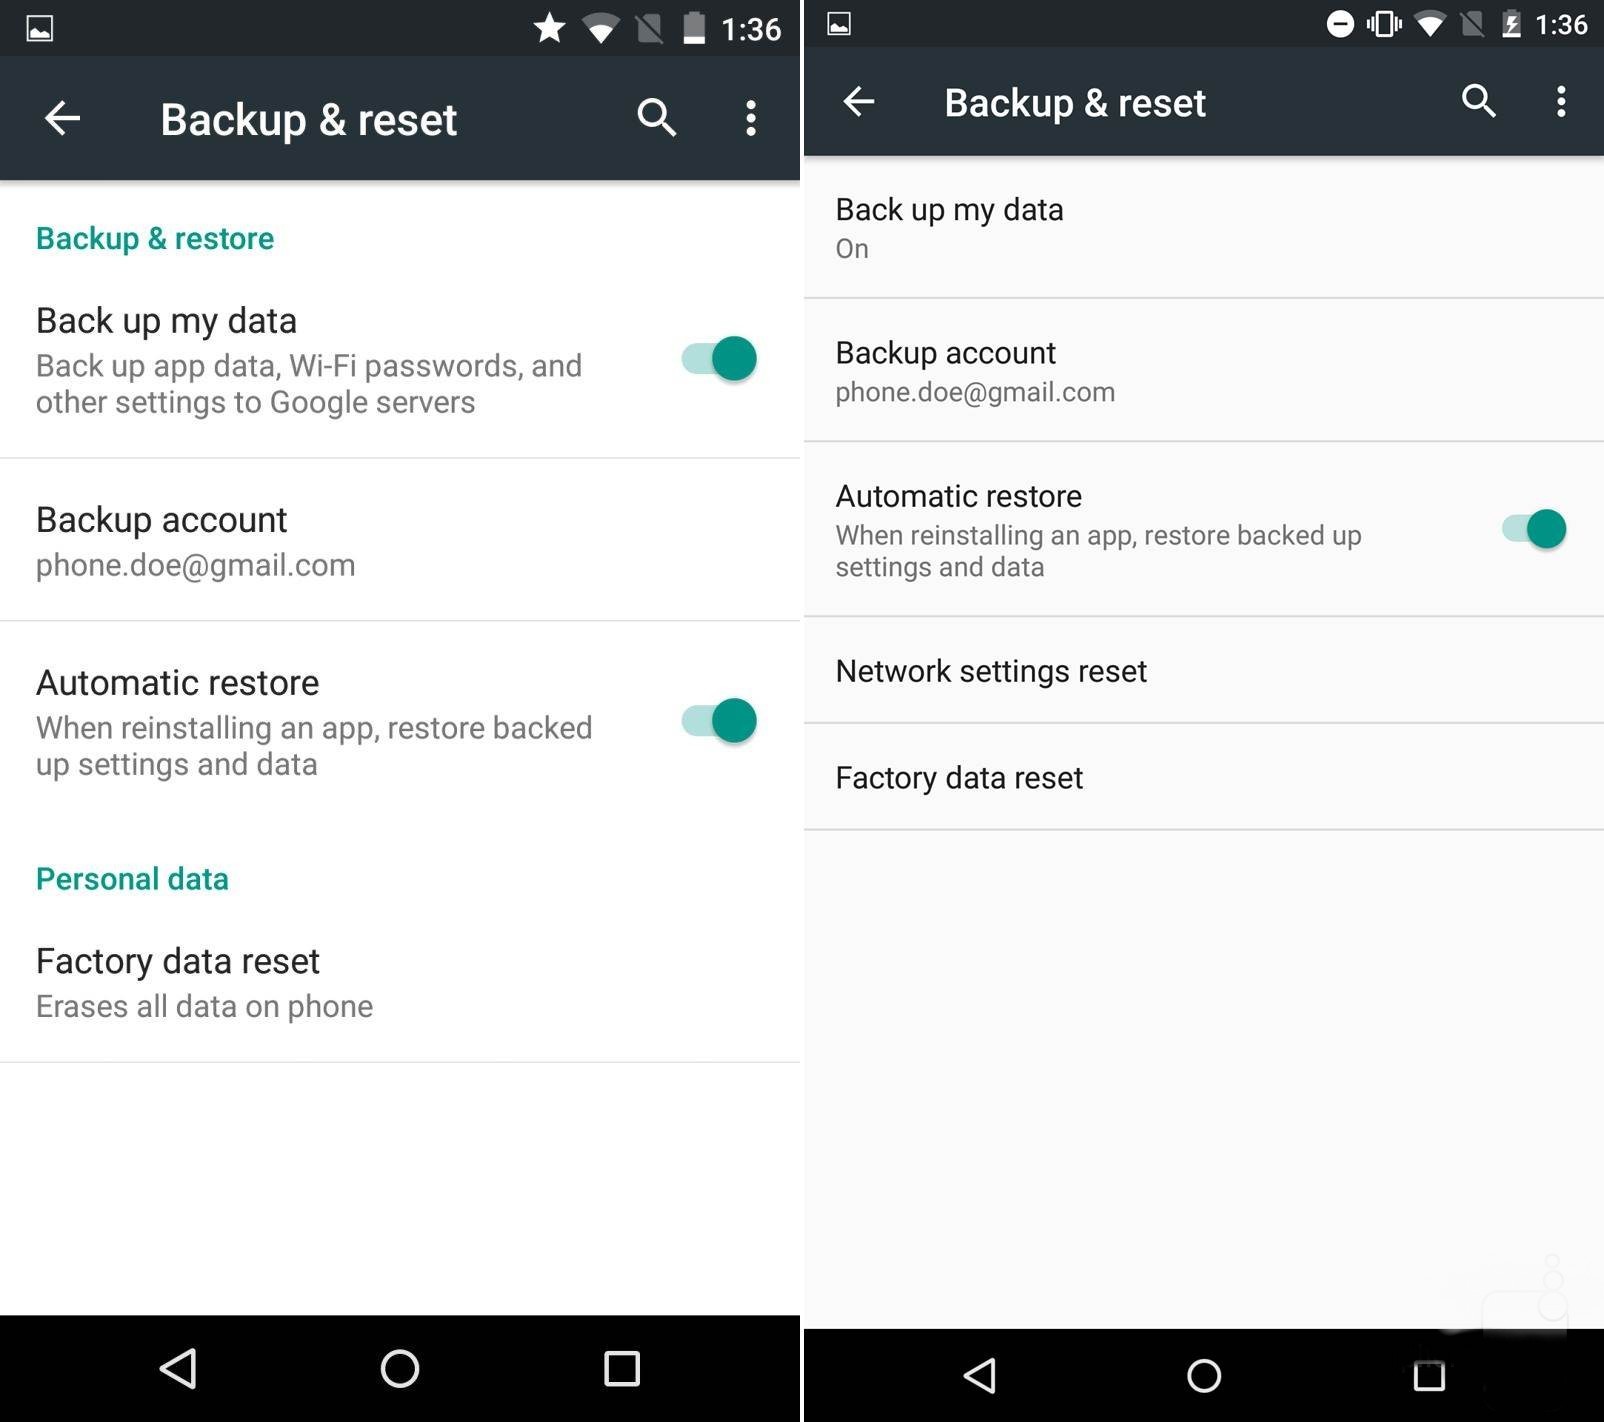
Task: Toggle Automatic restore switch on left screen
Action: pyautogui.click(x=719, y=720)
